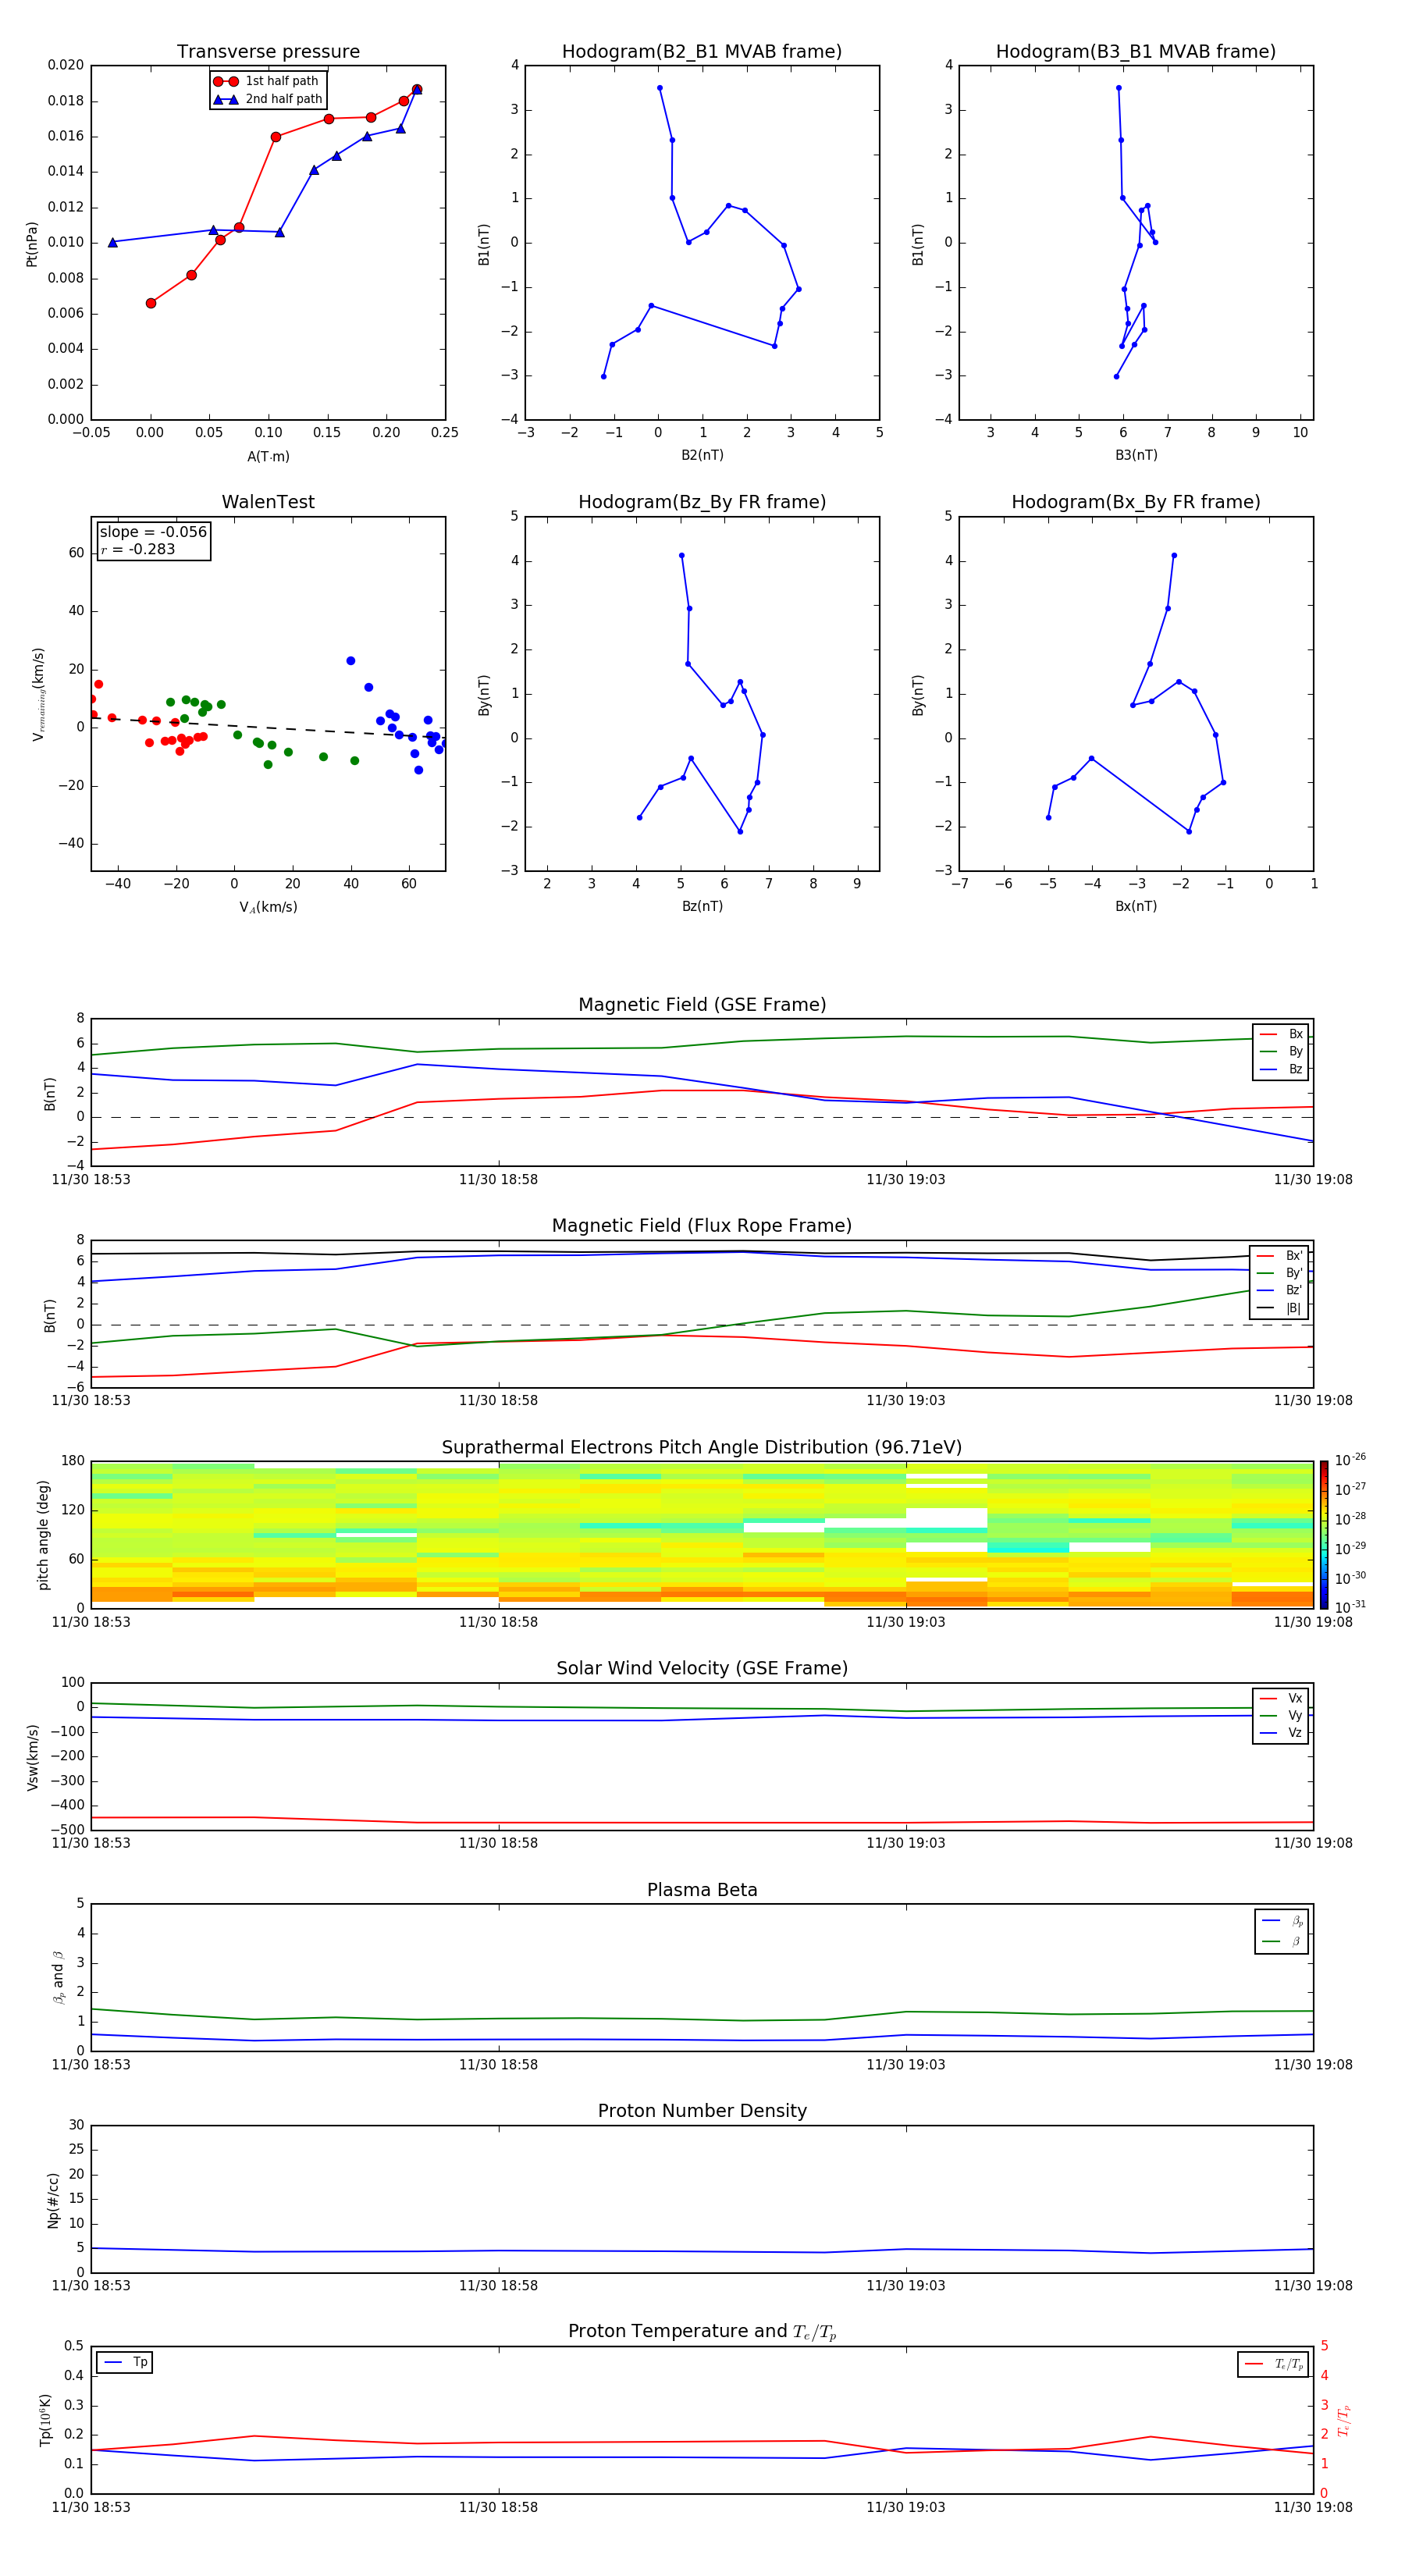Click the red 'Te/Tp' legend entry
The image size is (1405, 2576).
tap(1274, 2364)
